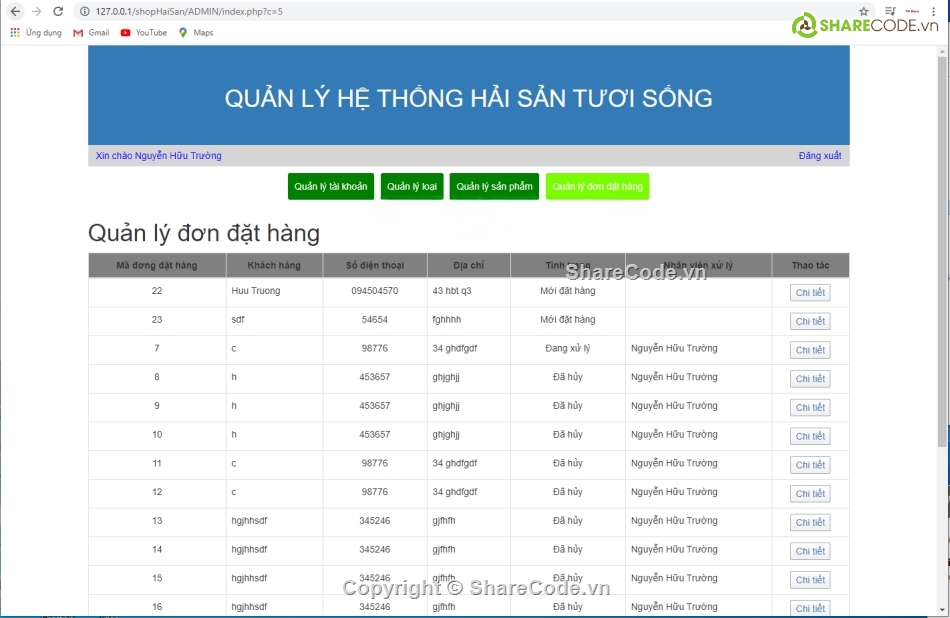Select phone number 54654
950x618 pixels.
coord(375,319)
